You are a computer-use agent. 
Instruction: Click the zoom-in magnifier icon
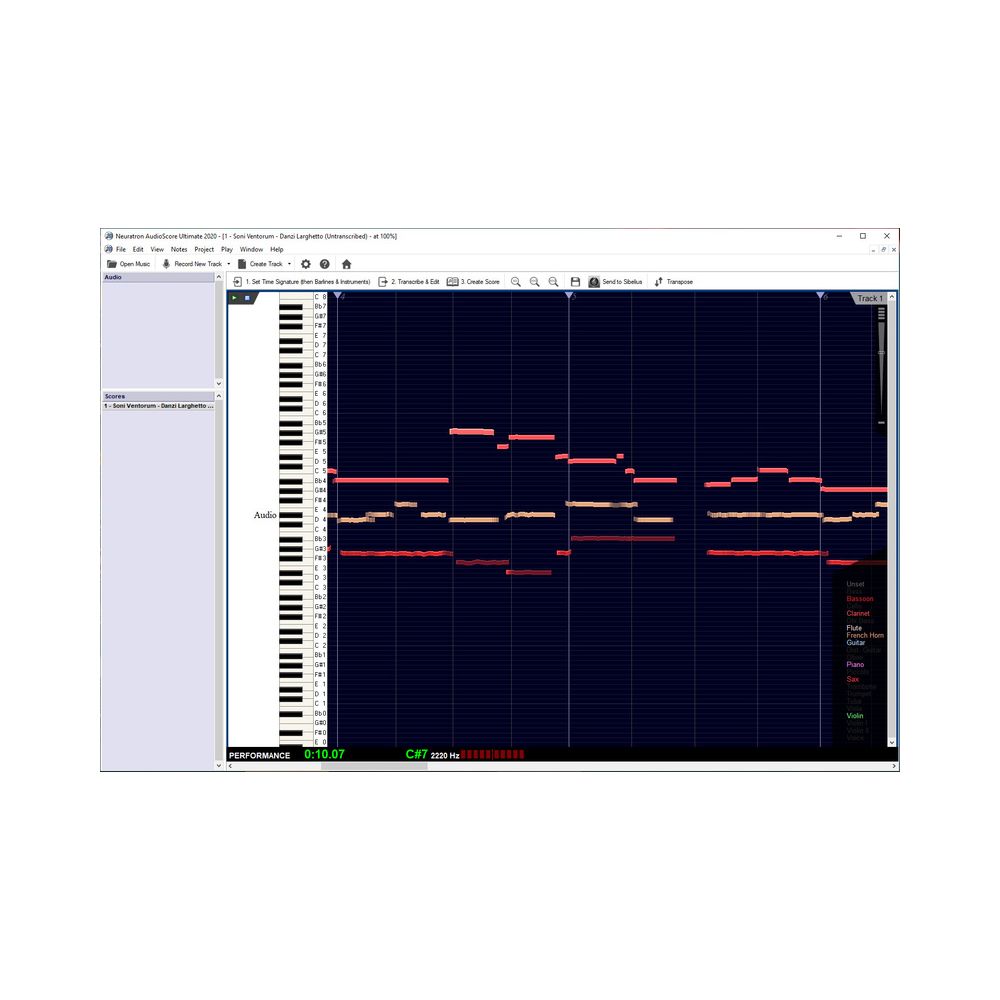(x=516, y=281)
